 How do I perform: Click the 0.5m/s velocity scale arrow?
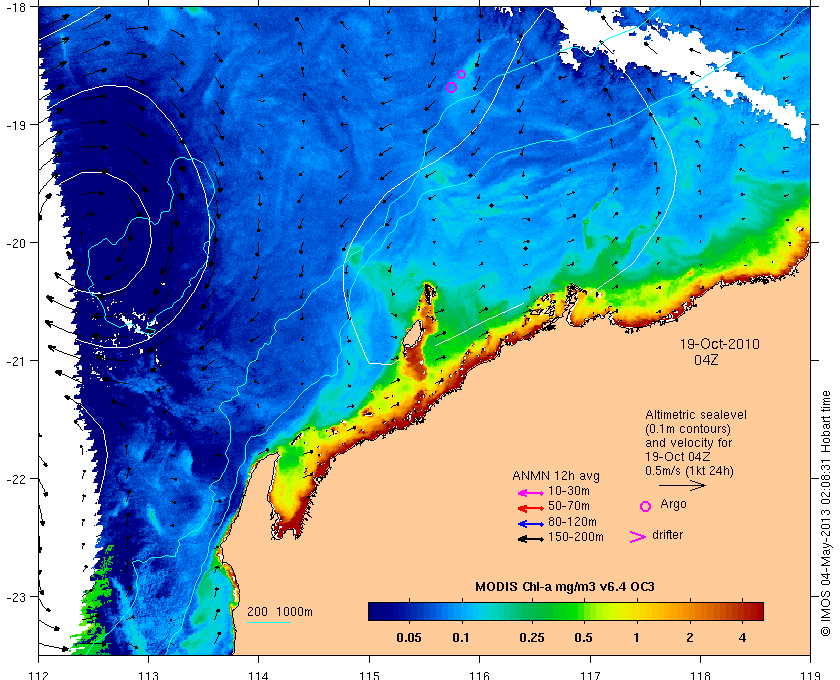[x=682, y=486]
